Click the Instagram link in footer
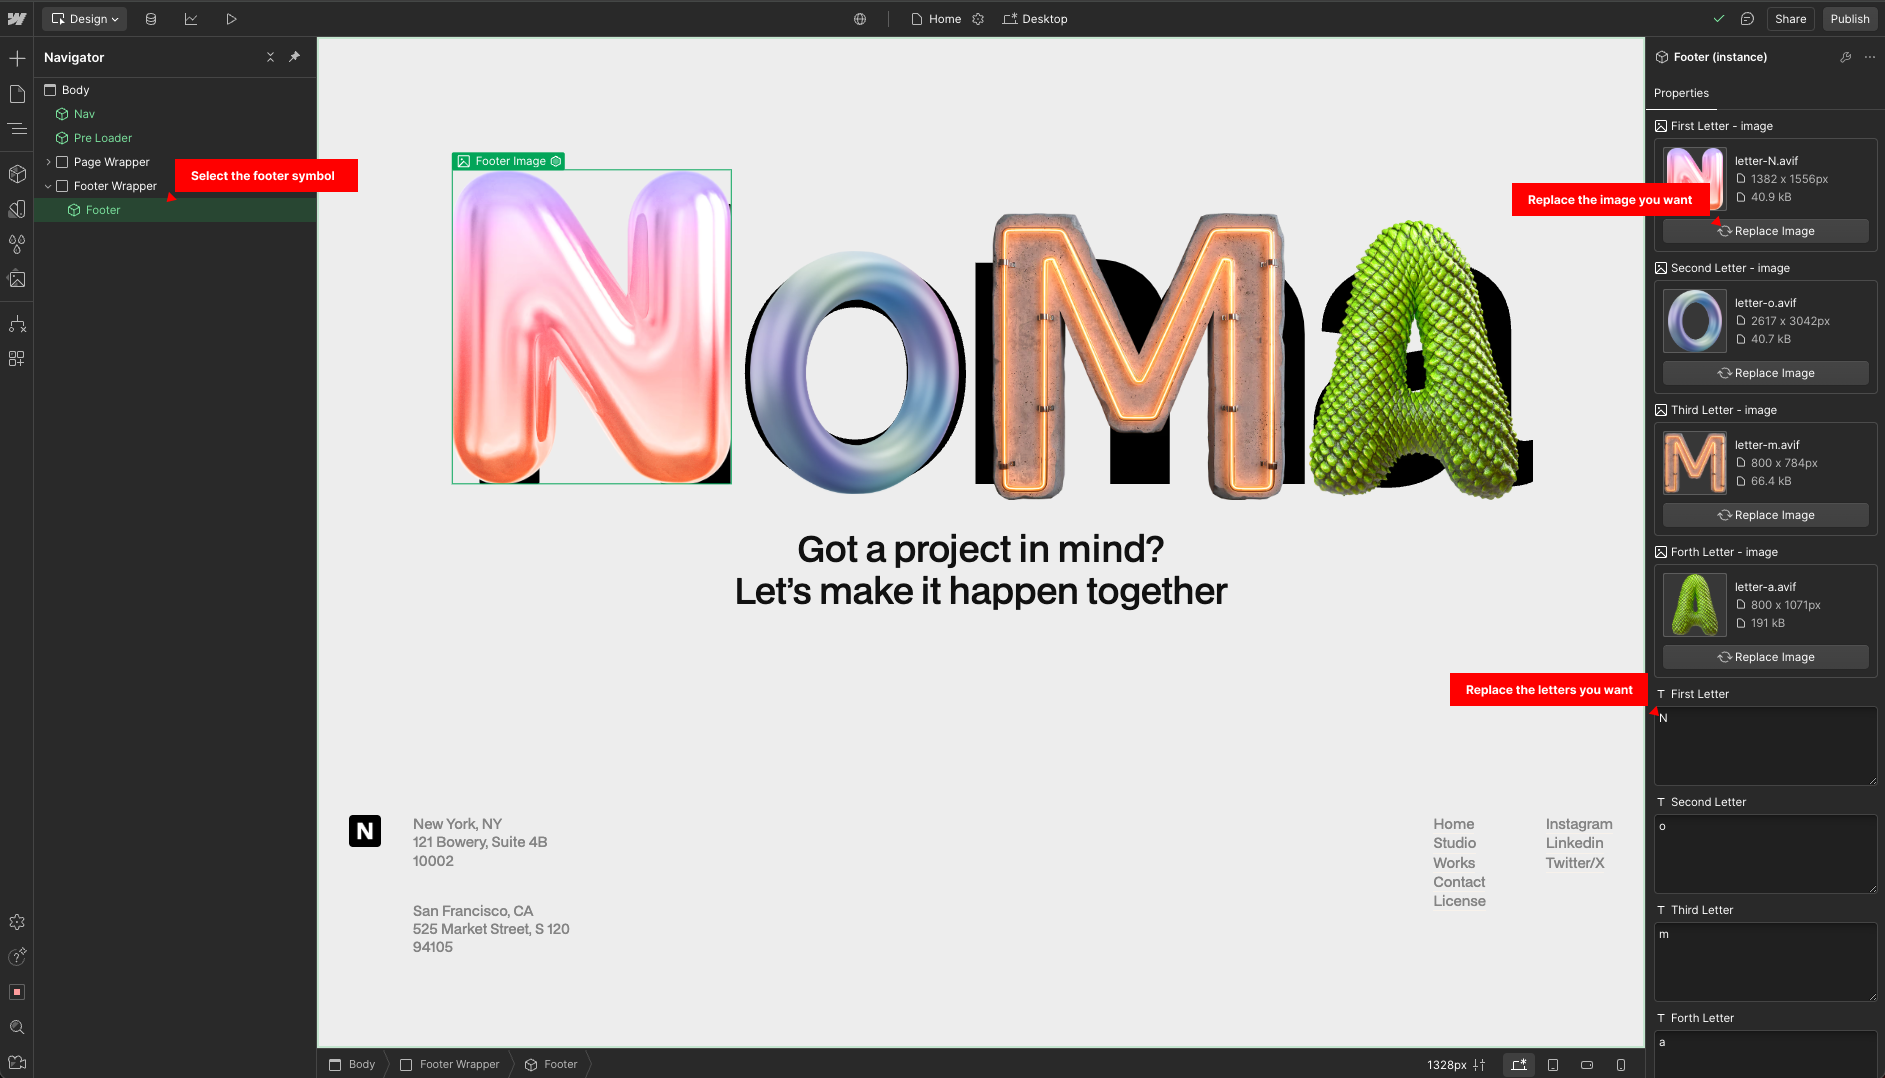 pyautogui.click(x=1578, y=824)
